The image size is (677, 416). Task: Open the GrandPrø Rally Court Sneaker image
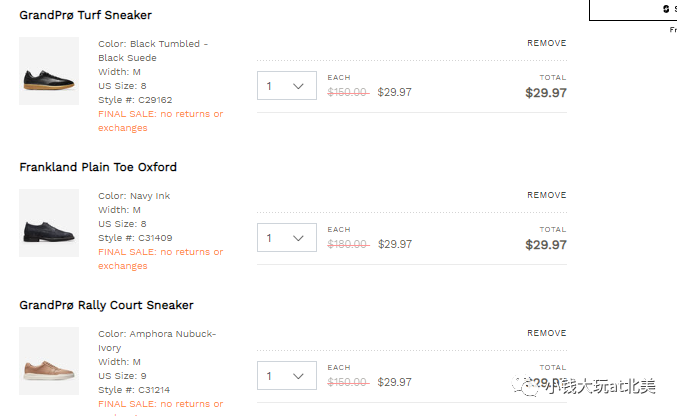[x=49, y=361]
